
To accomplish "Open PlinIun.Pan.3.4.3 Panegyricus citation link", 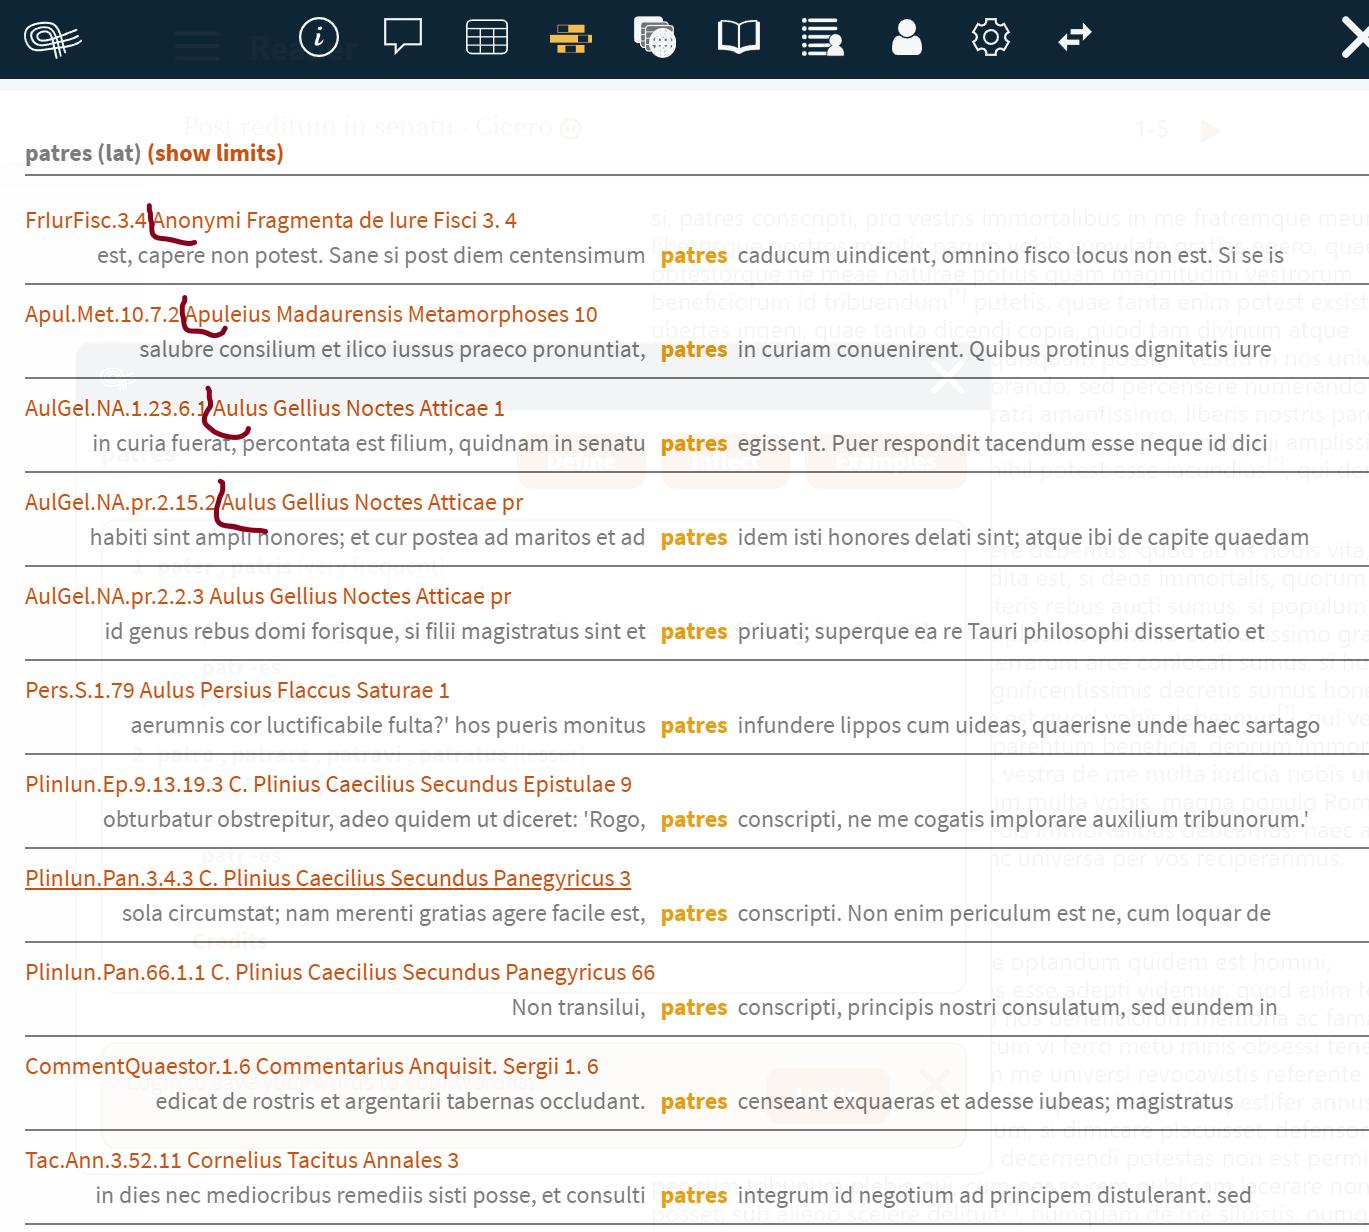I will (x=328, y=878).
